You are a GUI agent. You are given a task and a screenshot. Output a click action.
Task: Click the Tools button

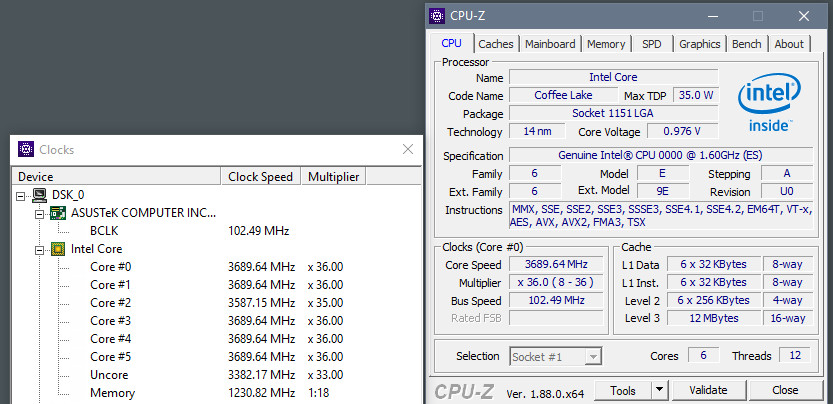[x=623, y=390]
